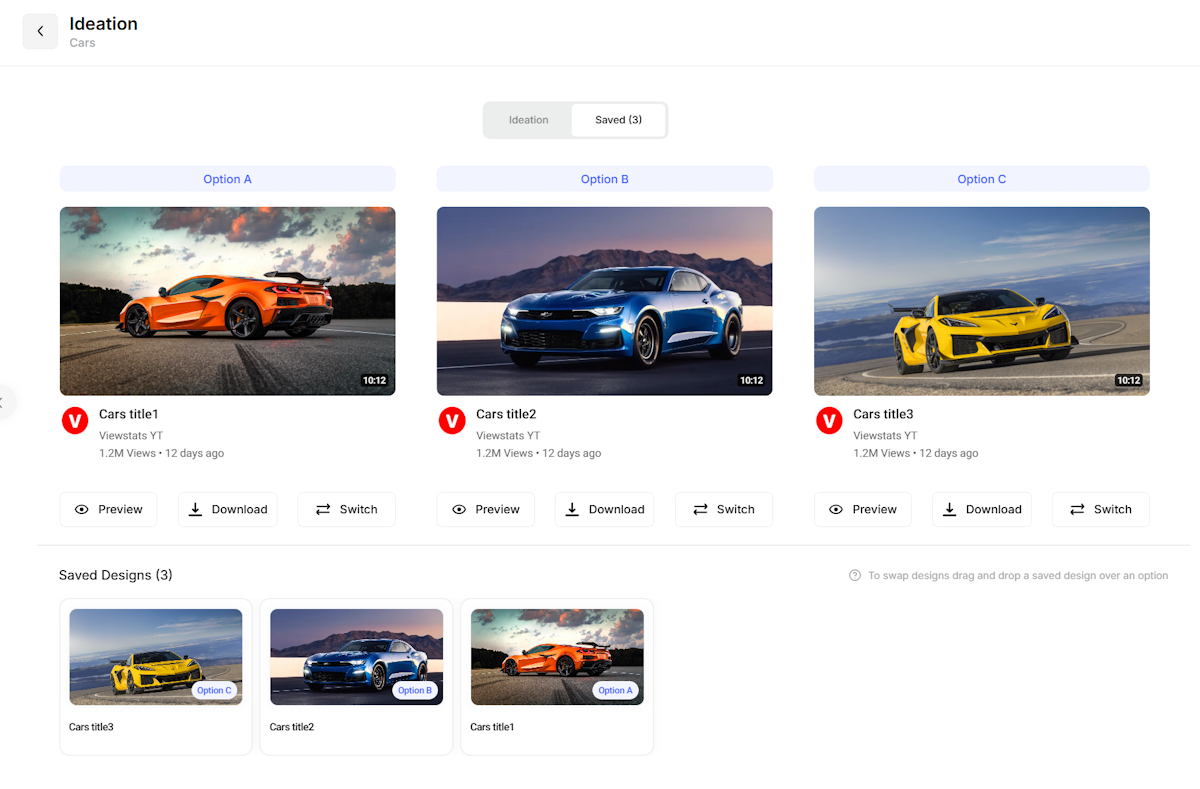Go back using the arrow button
This screenshot has height=789, width=1200.
(40, 31)
